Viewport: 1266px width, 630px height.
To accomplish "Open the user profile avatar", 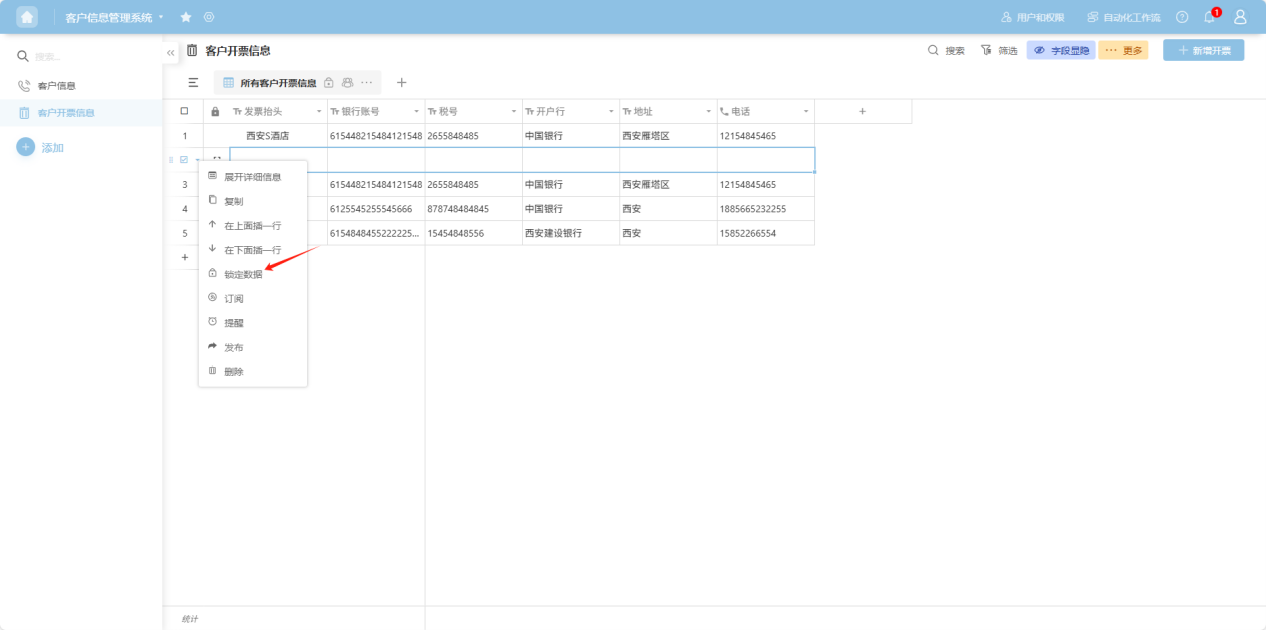I will point(1240,17).
